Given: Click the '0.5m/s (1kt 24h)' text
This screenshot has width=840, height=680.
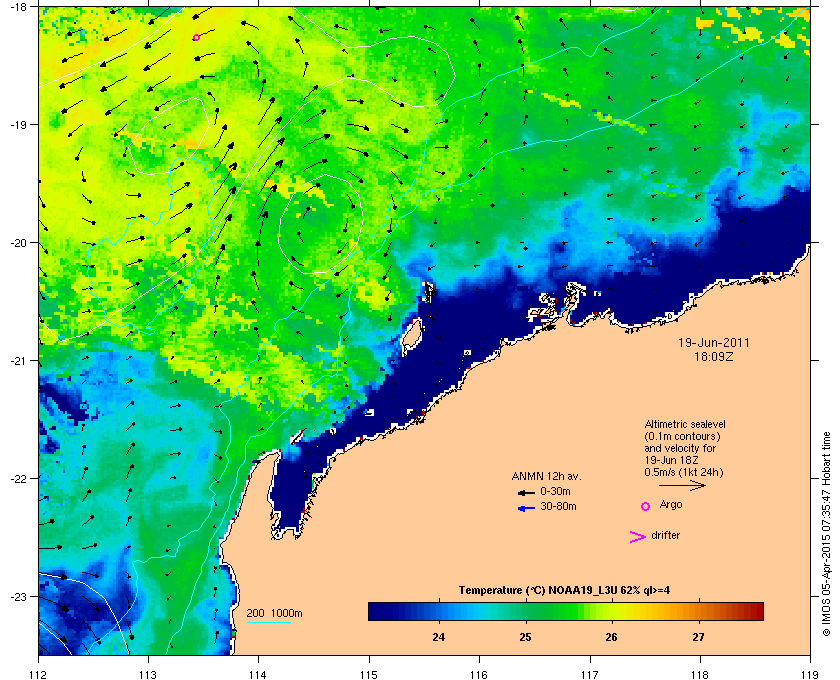Looking at the screenshot, I should (x=684, y=472).
